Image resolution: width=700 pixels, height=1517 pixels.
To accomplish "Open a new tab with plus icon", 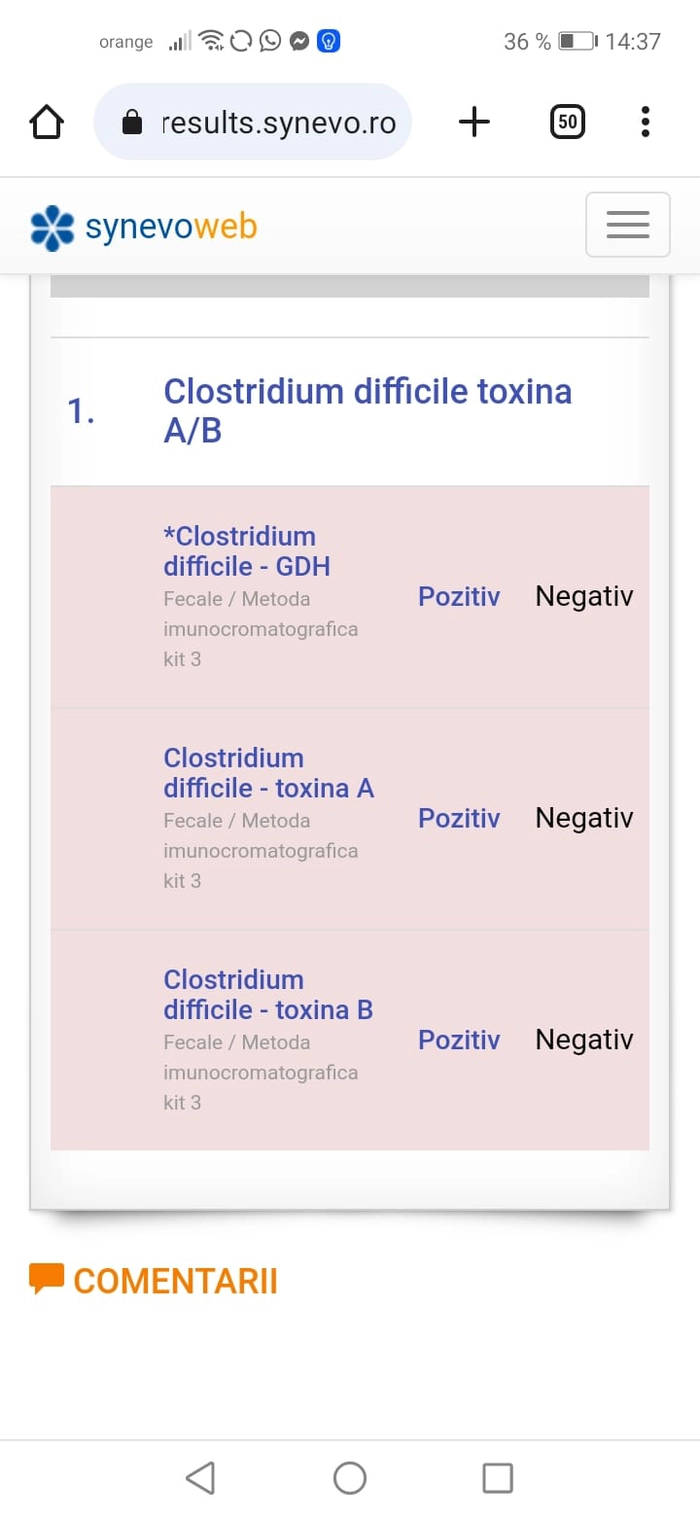I will pyautogui.click(x=474, y=122).
